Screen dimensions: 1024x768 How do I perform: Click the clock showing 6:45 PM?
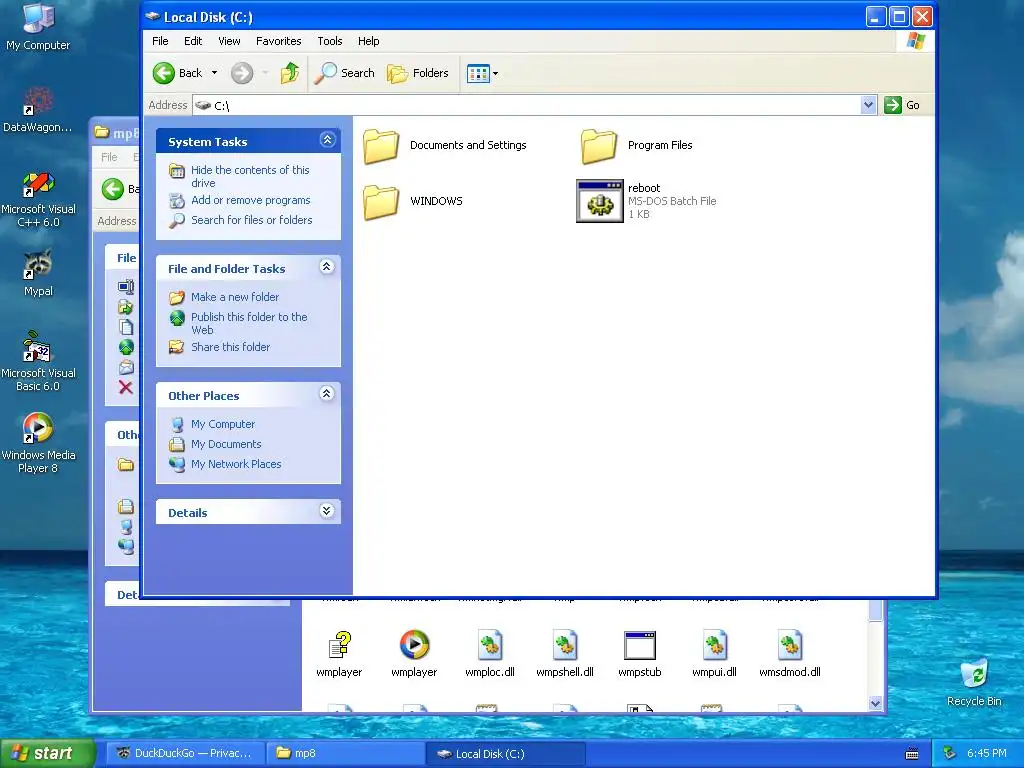pyautogui.click(x=987, y=754)
